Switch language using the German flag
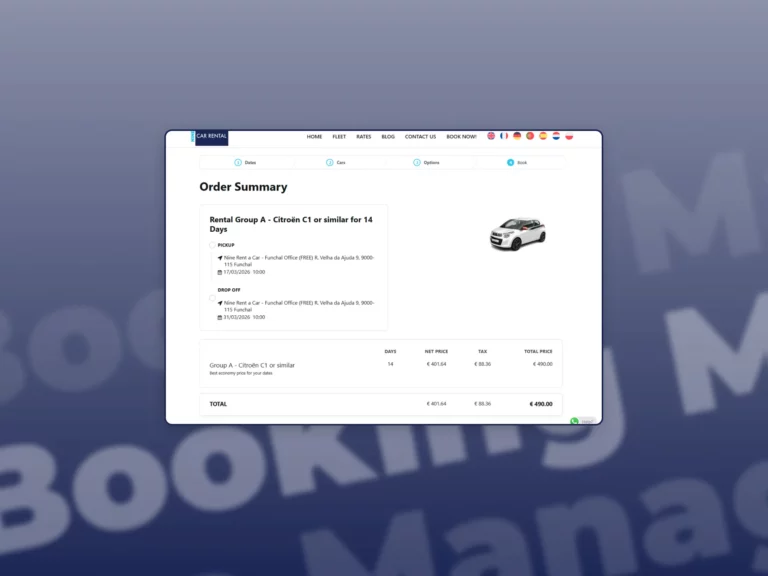Screen dimensions: 768x576 coord(517,136)
